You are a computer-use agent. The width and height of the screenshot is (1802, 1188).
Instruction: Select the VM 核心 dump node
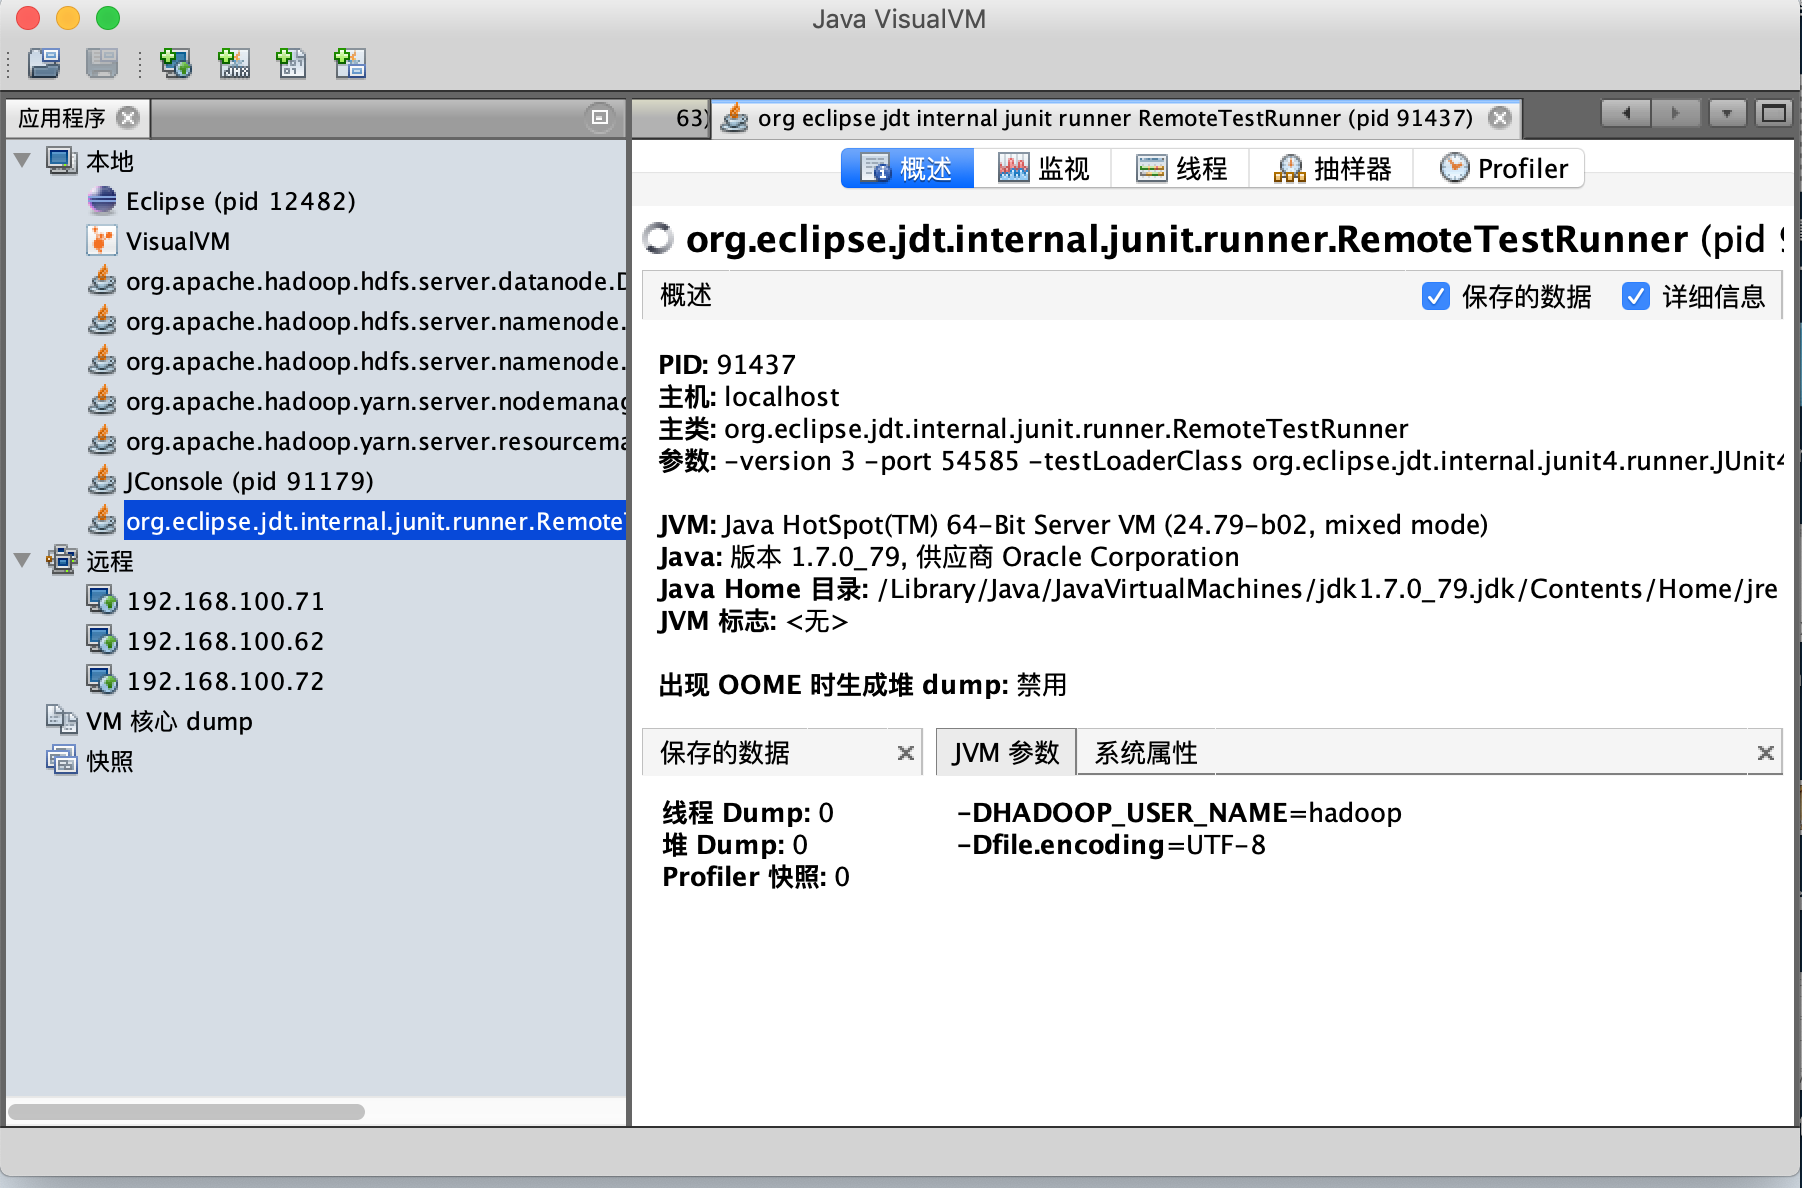point(169,721)
